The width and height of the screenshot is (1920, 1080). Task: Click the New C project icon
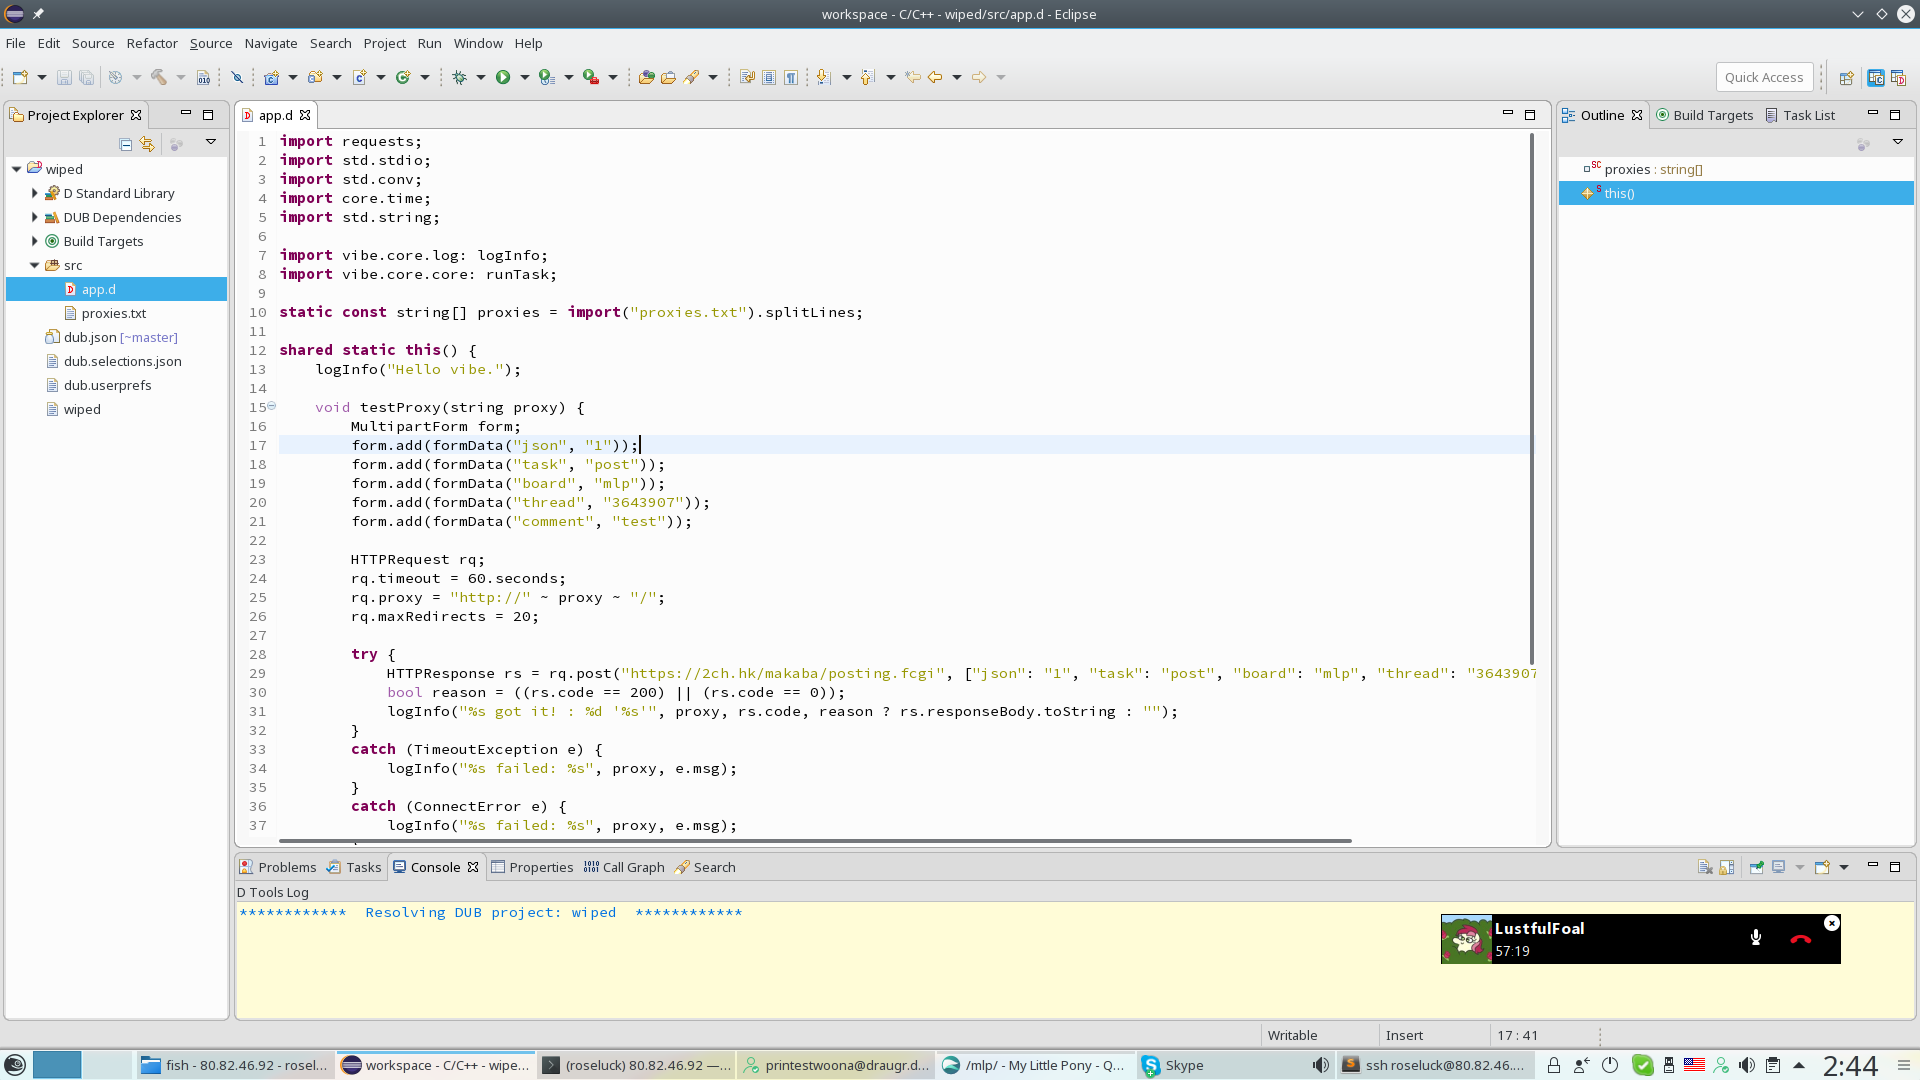point(271,77)
